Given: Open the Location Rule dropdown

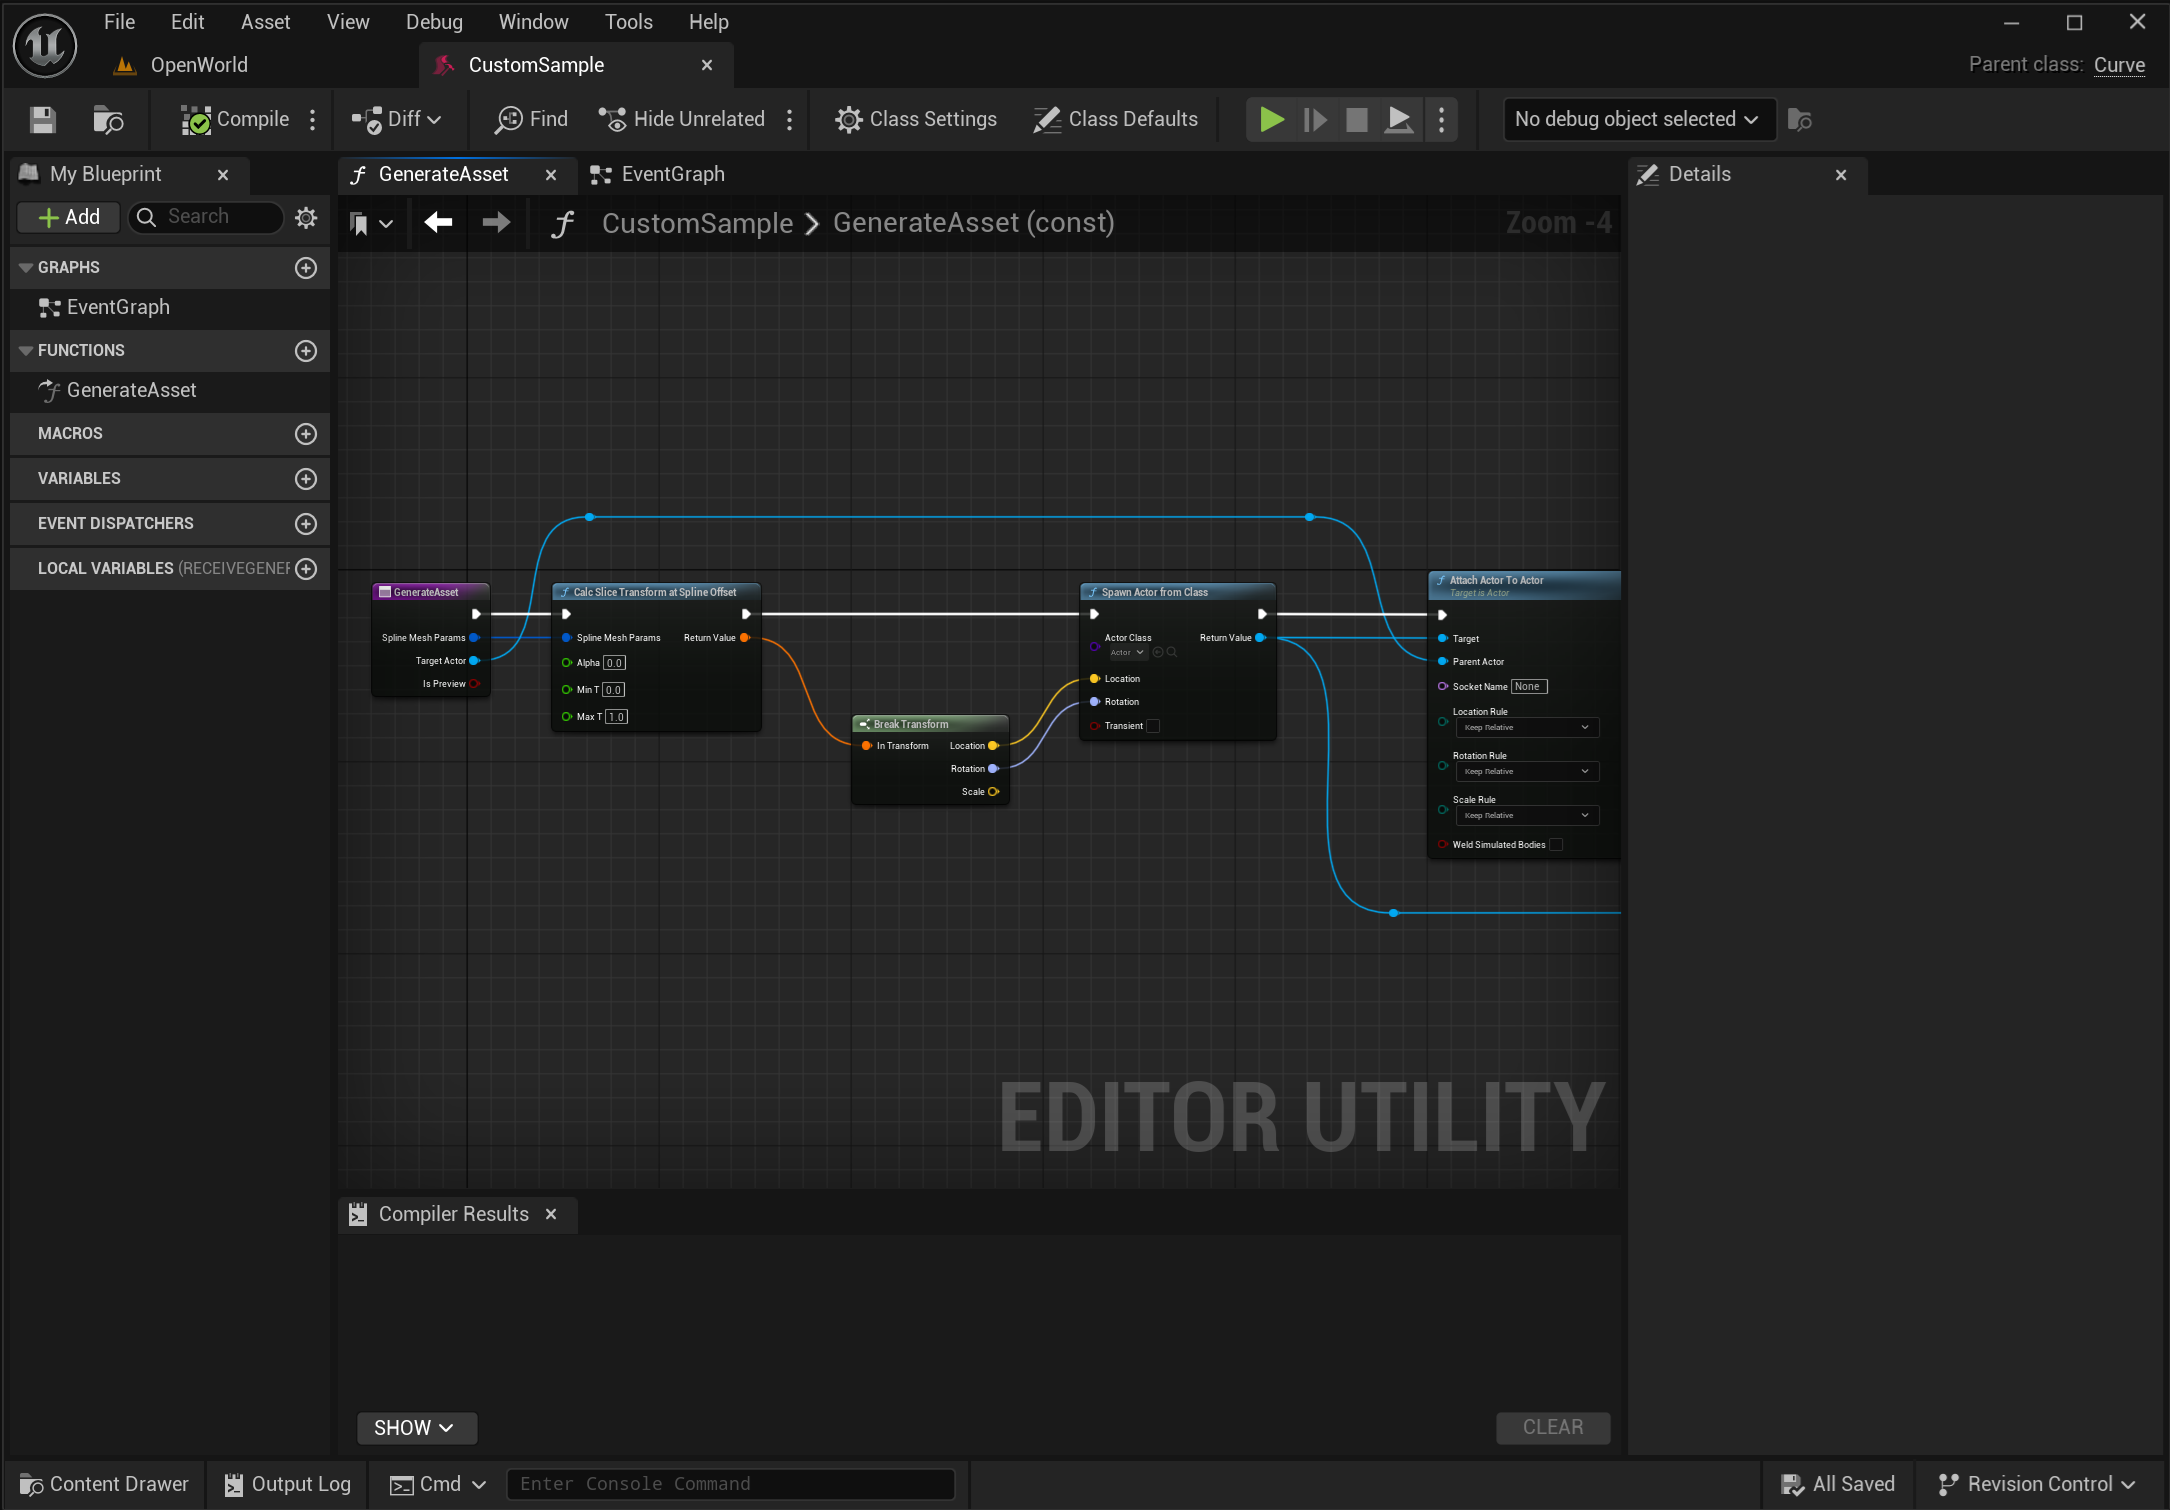Looking at the screenshot, I should click(x=1527, y=728).
